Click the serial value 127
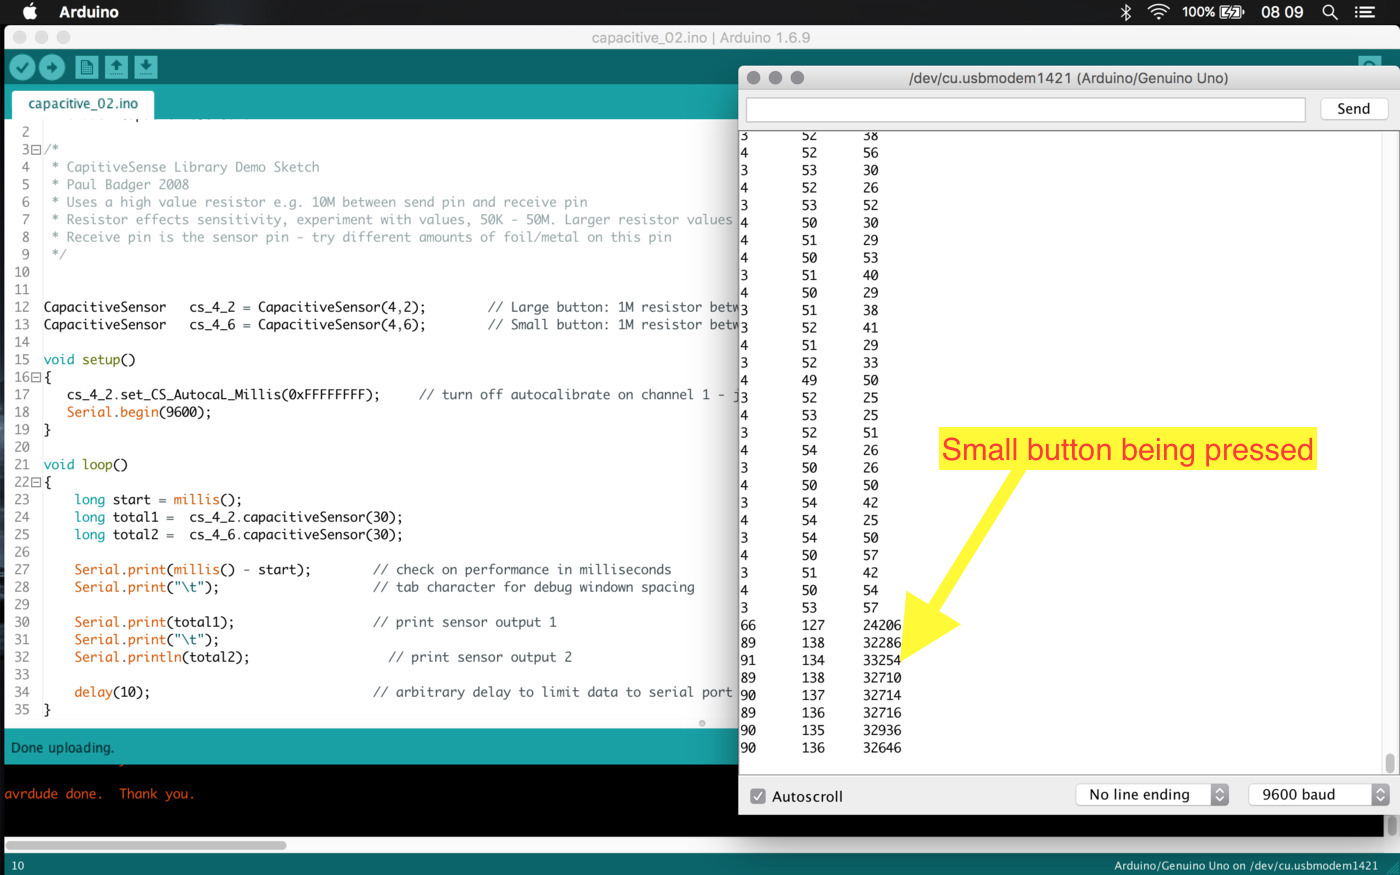 pyautogui.click(x=813, y=625)
